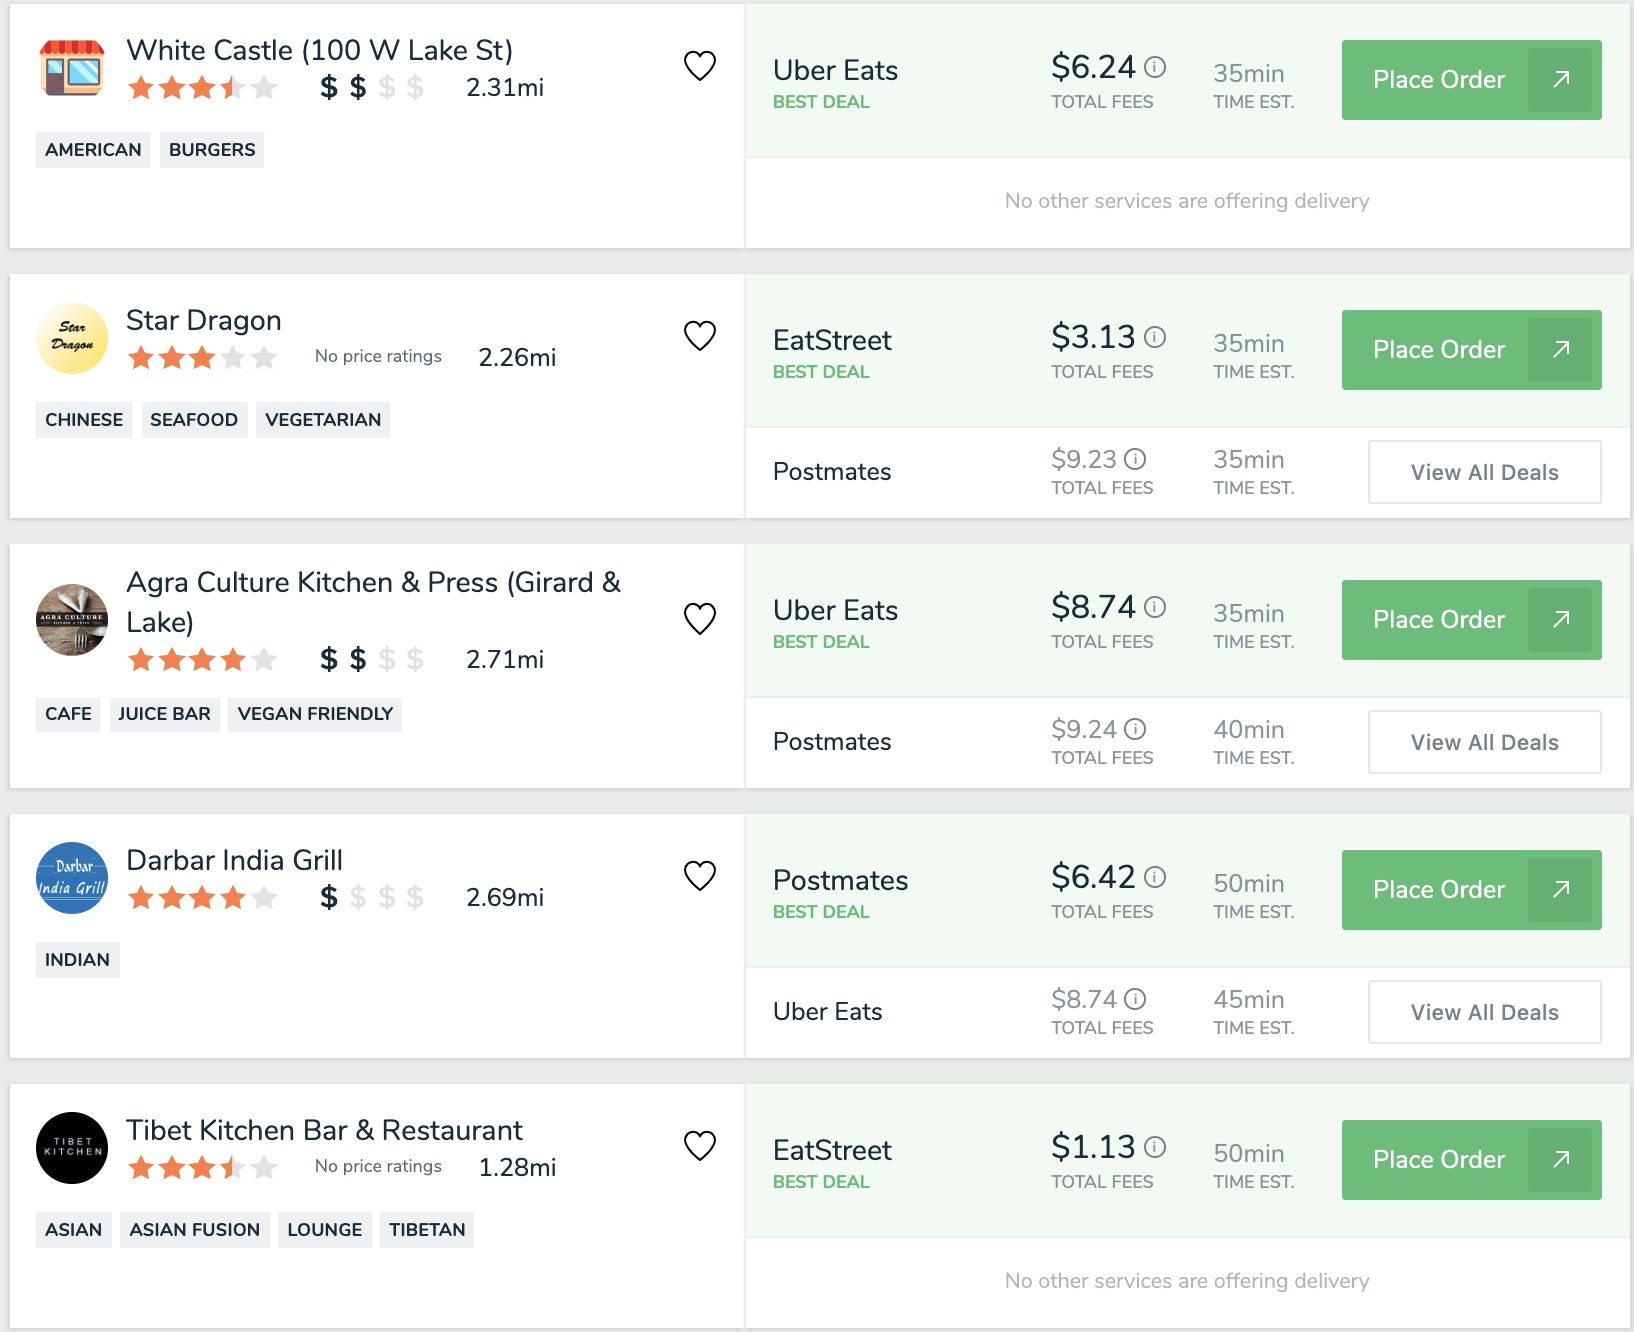Place Order for Darbar India Grill via Postmates
The height and width of the screenshot is (1332, 1634).
[x=1472, y=890]
